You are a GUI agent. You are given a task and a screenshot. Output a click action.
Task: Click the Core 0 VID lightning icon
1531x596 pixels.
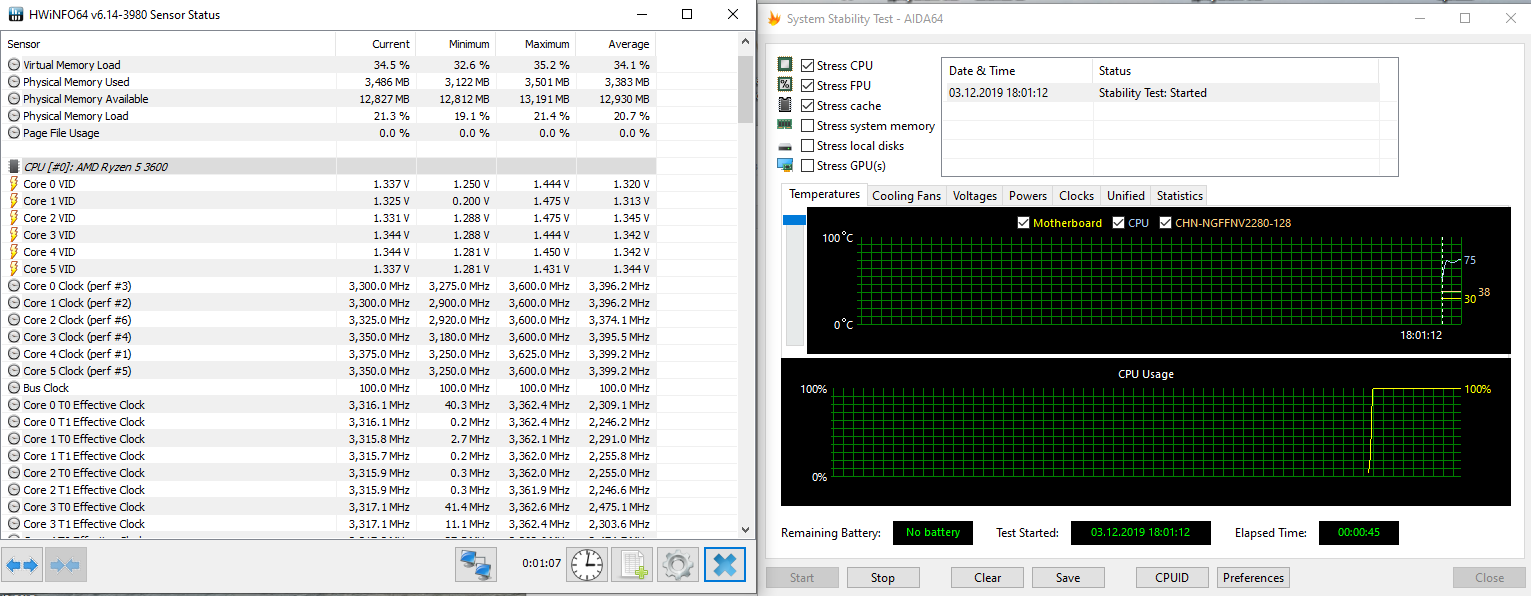point(14,184)
